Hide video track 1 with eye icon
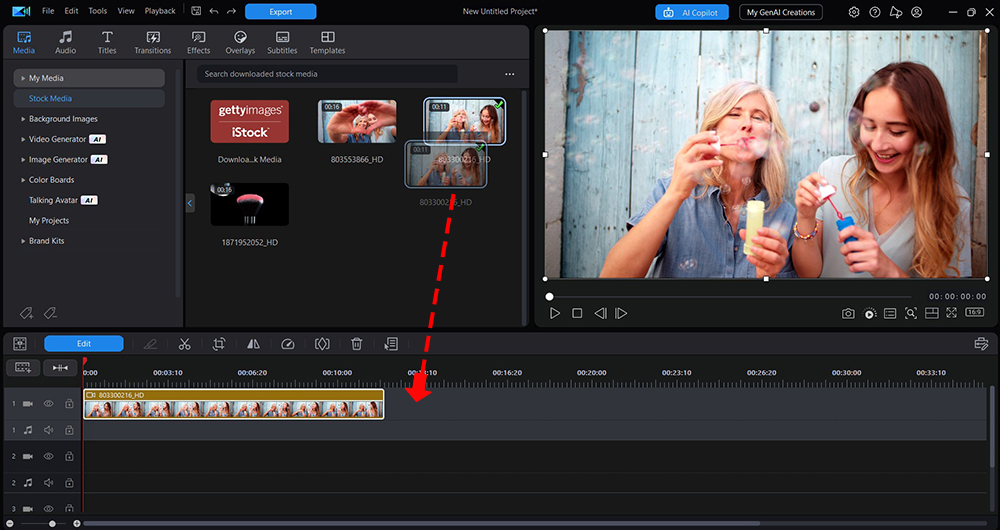The image size is (1000, 530). coord(48,403)
